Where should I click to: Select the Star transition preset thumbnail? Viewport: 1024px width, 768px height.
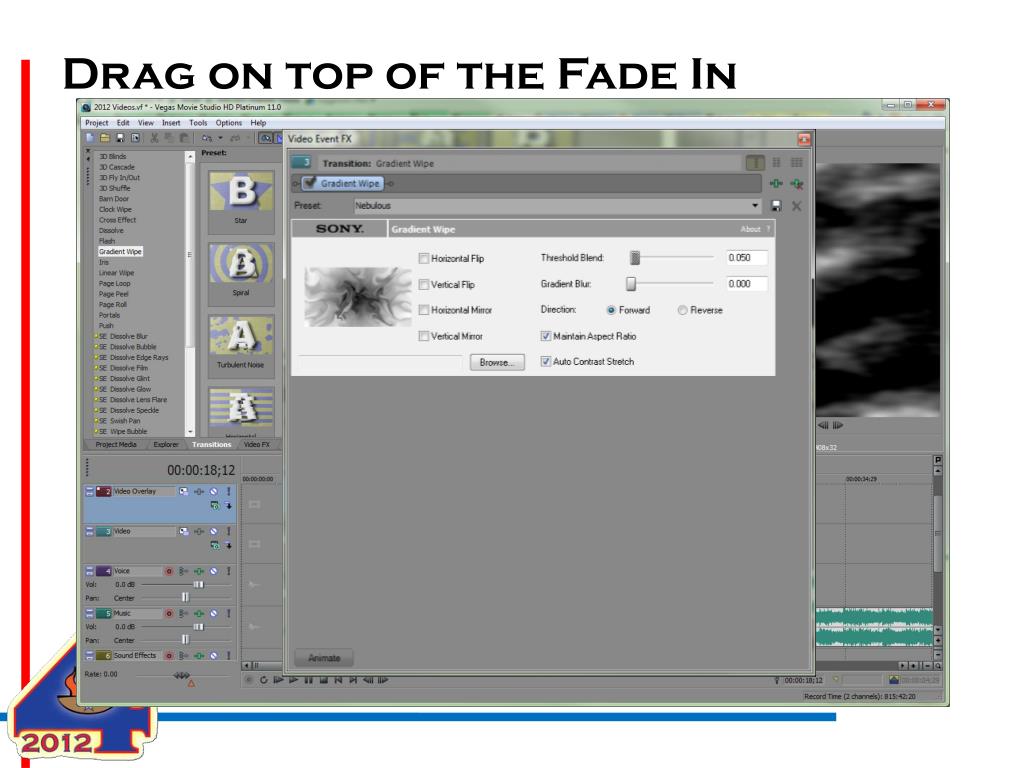coord(241,193)
